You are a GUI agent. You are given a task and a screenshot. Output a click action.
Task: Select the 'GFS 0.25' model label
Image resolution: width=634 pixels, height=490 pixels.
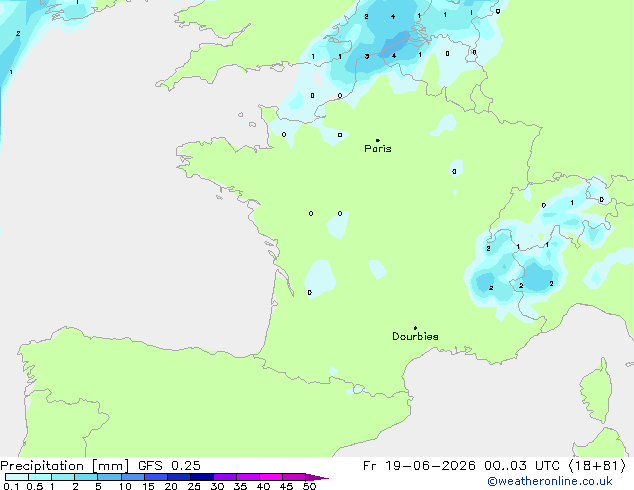click(169, 466)
